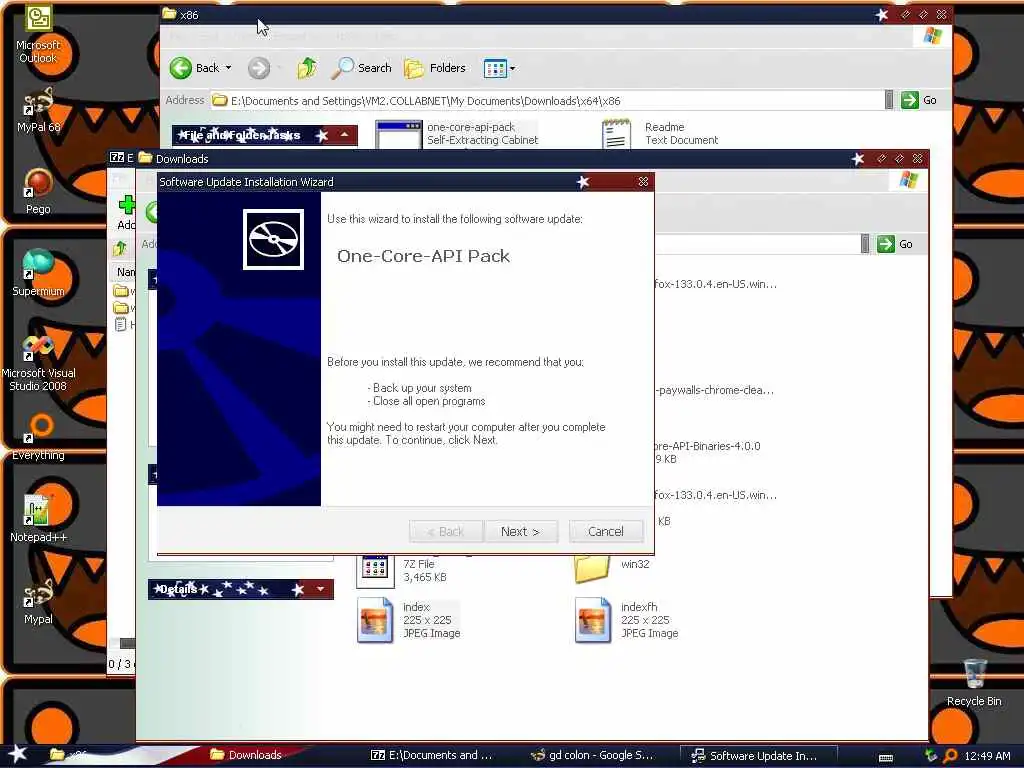Click the network tray icon

931,756
